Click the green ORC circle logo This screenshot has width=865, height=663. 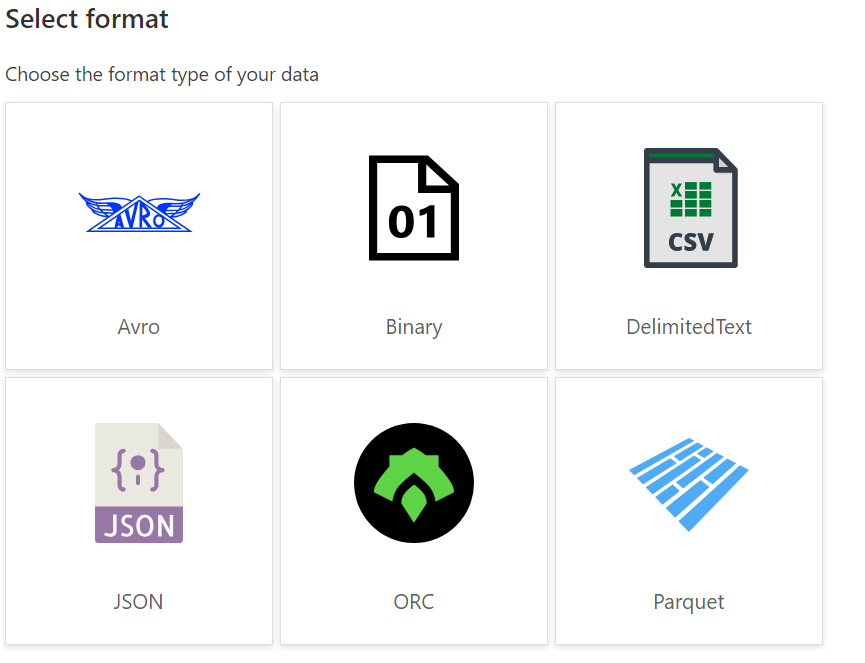(414, 483)
